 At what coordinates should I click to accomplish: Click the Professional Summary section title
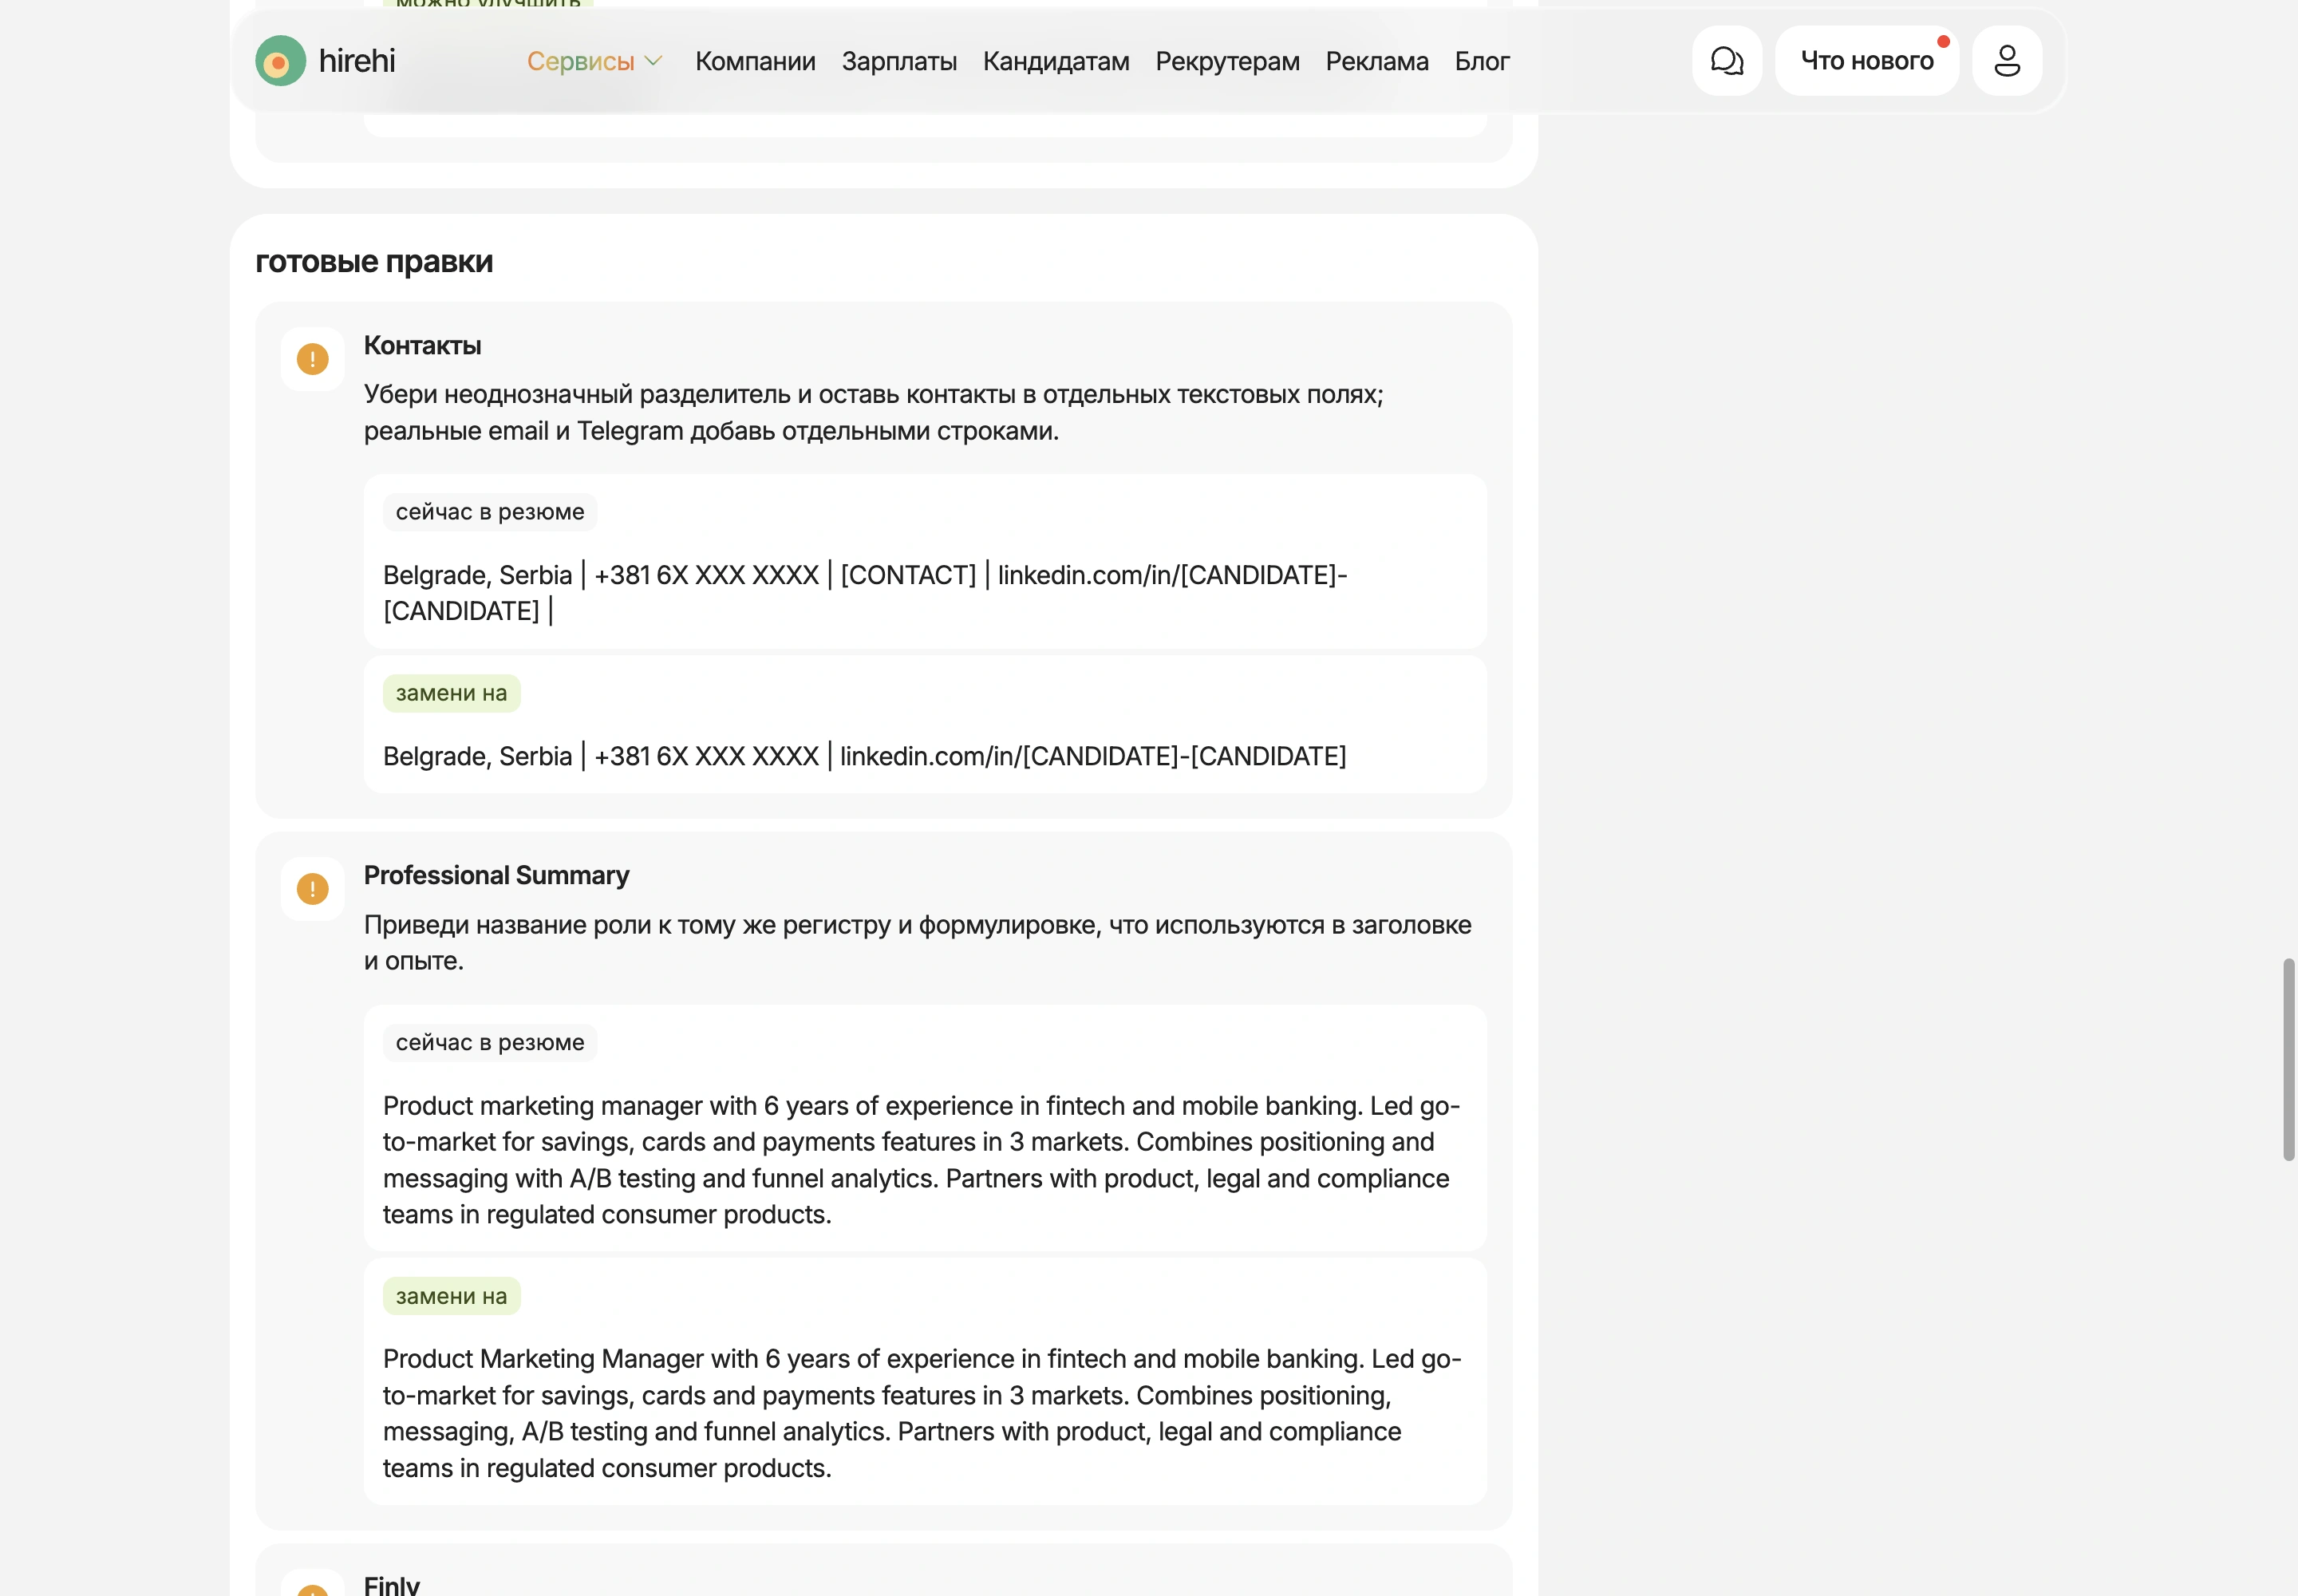click(496, 876)
